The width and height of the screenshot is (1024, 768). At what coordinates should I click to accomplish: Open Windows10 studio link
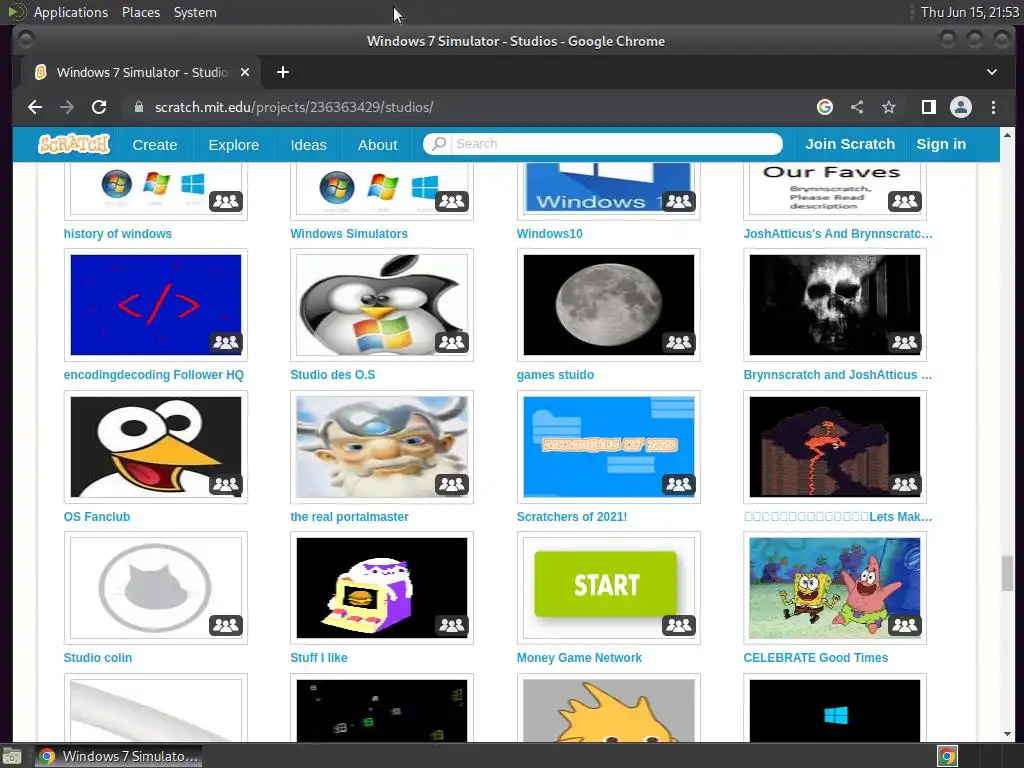tap(549, 234)
